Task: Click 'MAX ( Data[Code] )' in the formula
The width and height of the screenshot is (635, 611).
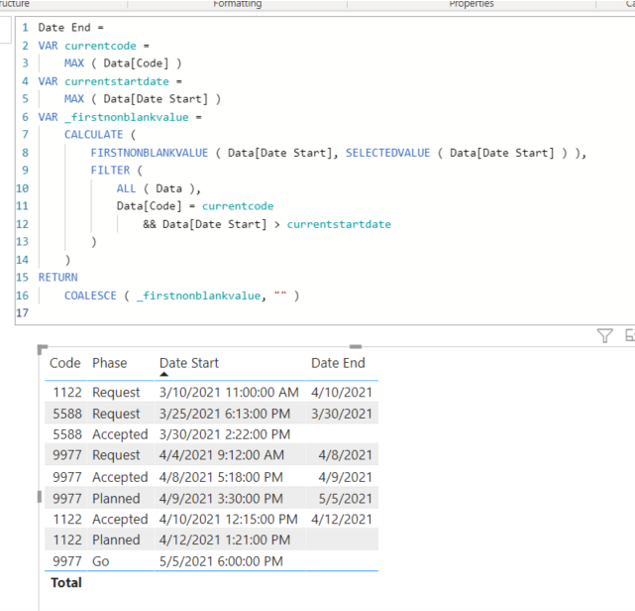Action: pos(123,63)
